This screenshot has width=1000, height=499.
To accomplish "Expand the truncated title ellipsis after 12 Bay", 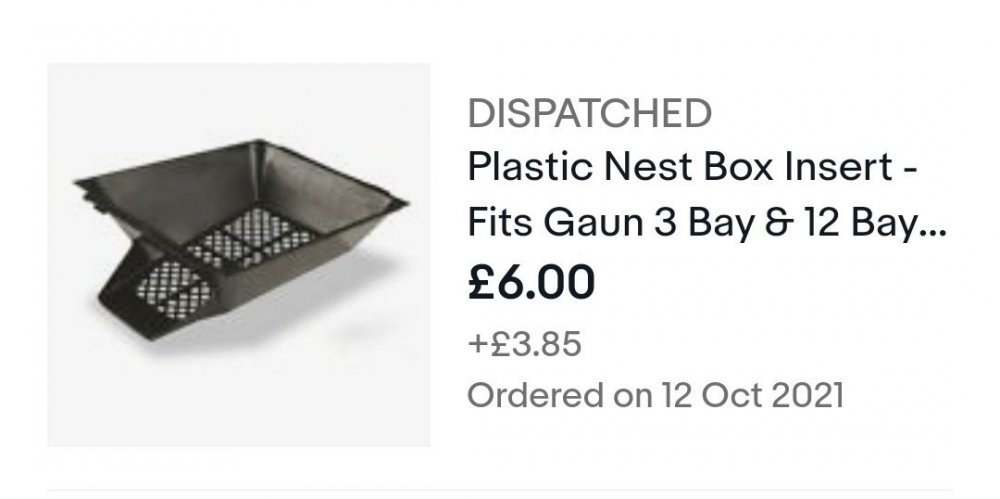I will [933, 233].
